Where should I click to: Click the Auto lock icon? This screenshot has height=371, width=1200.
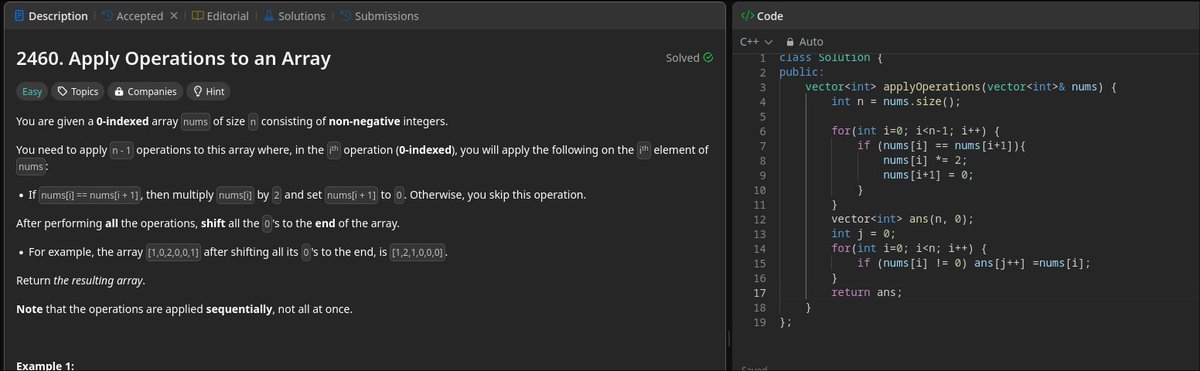coord(791,42)
